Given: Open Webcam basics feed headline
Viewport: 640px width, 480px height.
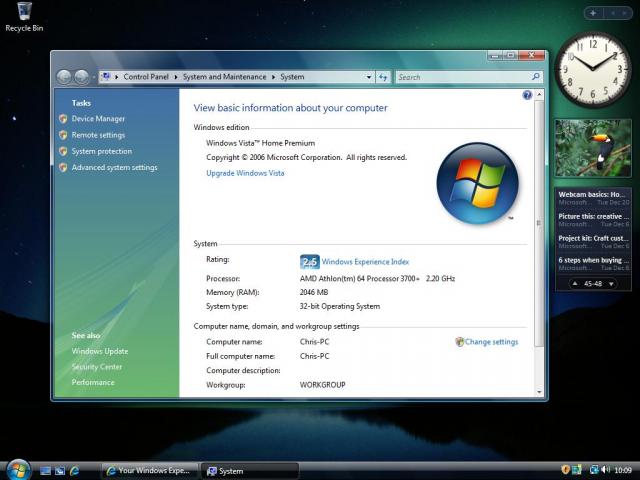Looking at the screenshot, I should tap(591, 194).
